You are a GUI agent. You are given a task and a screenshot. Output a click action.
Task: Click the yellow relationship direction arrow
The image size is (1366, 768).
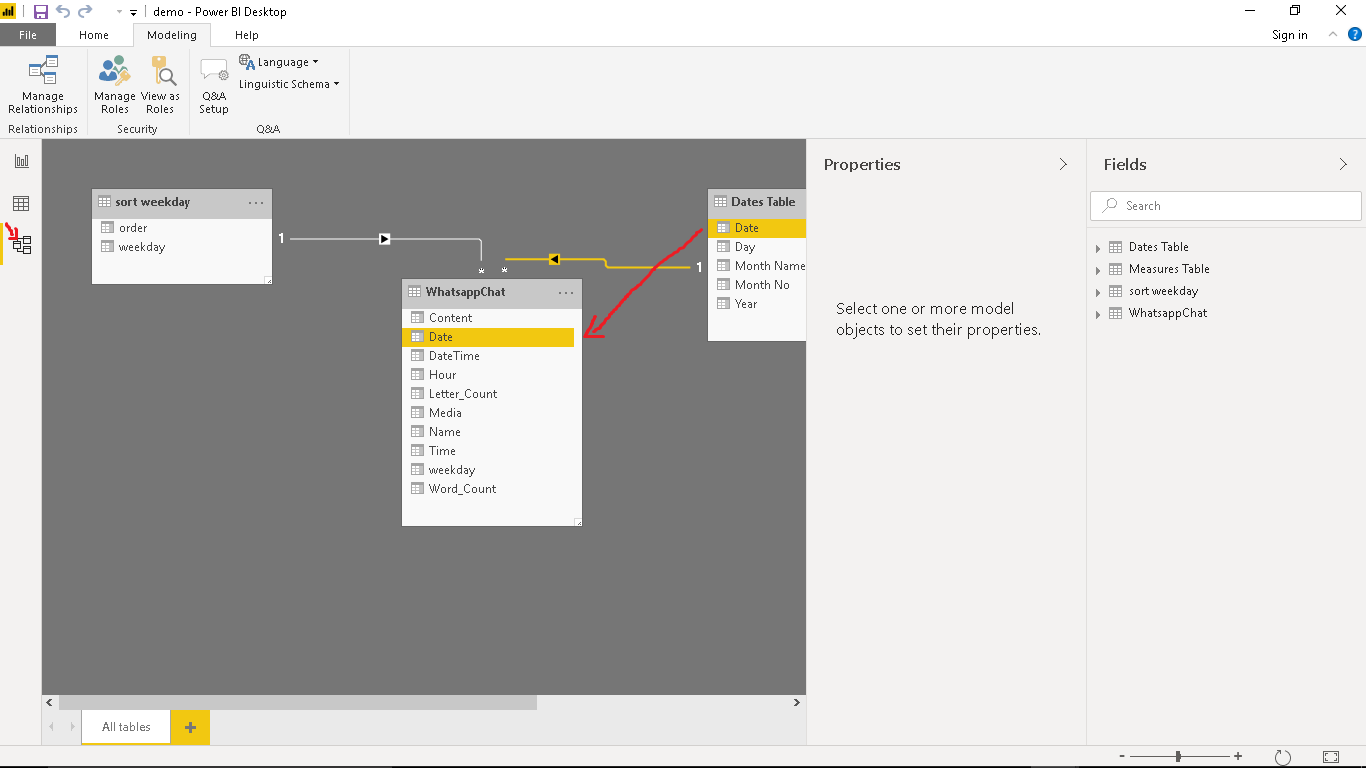click(x=554, y=259)
